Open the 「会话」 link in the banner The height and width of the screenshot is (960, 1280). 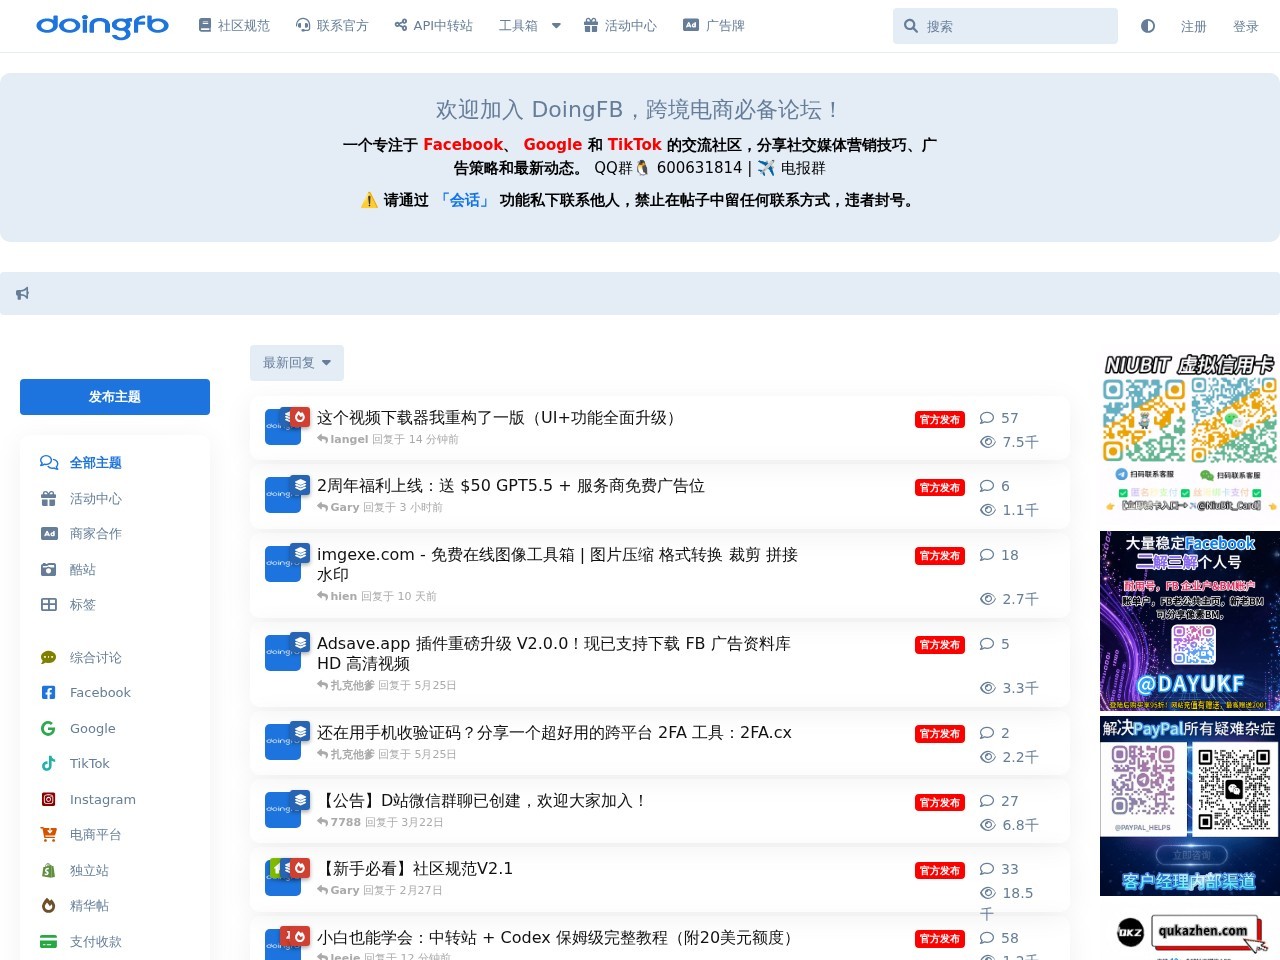pyautogui.click(x=464, y=200)
